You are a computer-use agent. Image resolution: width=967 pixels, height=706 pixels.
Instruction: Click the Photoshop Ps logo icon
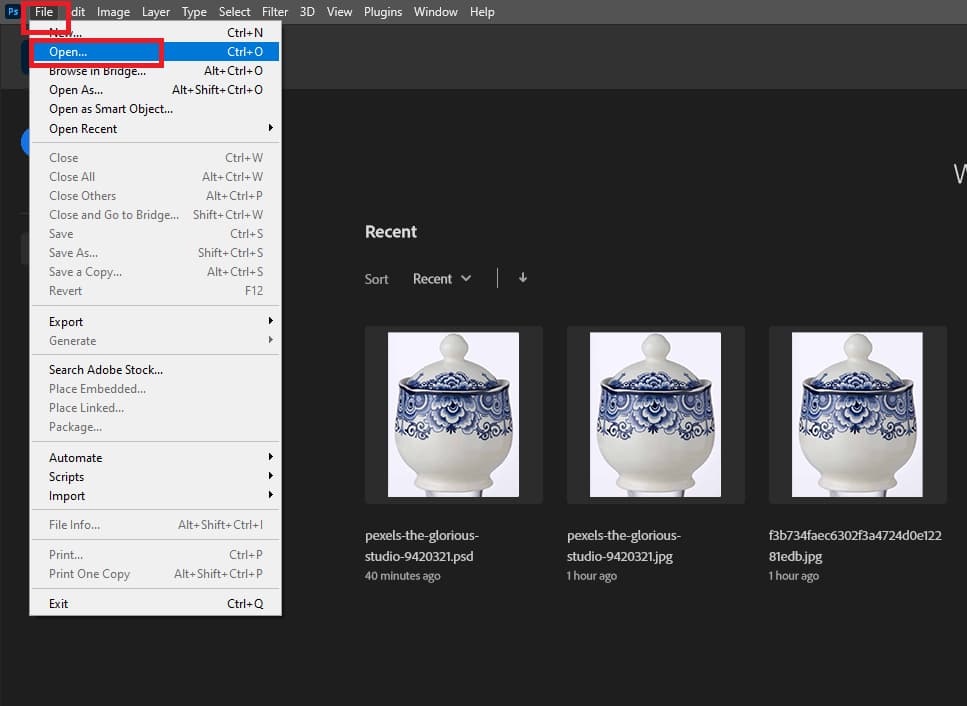[12, 12]
